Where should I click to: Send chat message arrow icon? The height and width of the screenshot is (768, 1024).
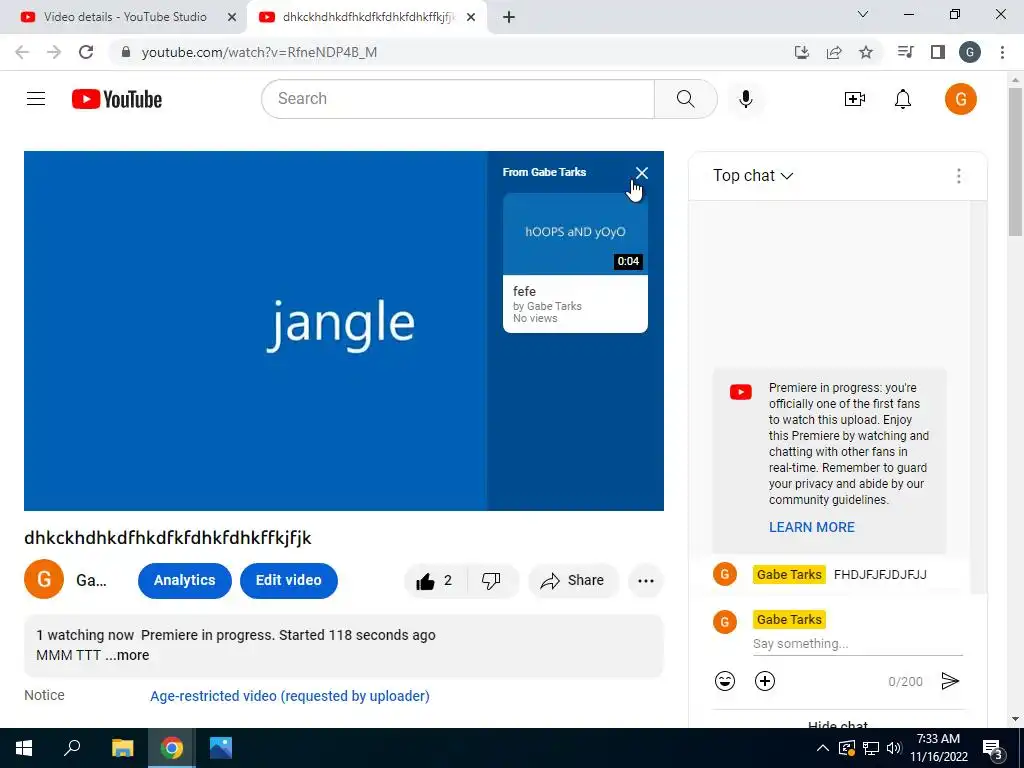point(950,681)
